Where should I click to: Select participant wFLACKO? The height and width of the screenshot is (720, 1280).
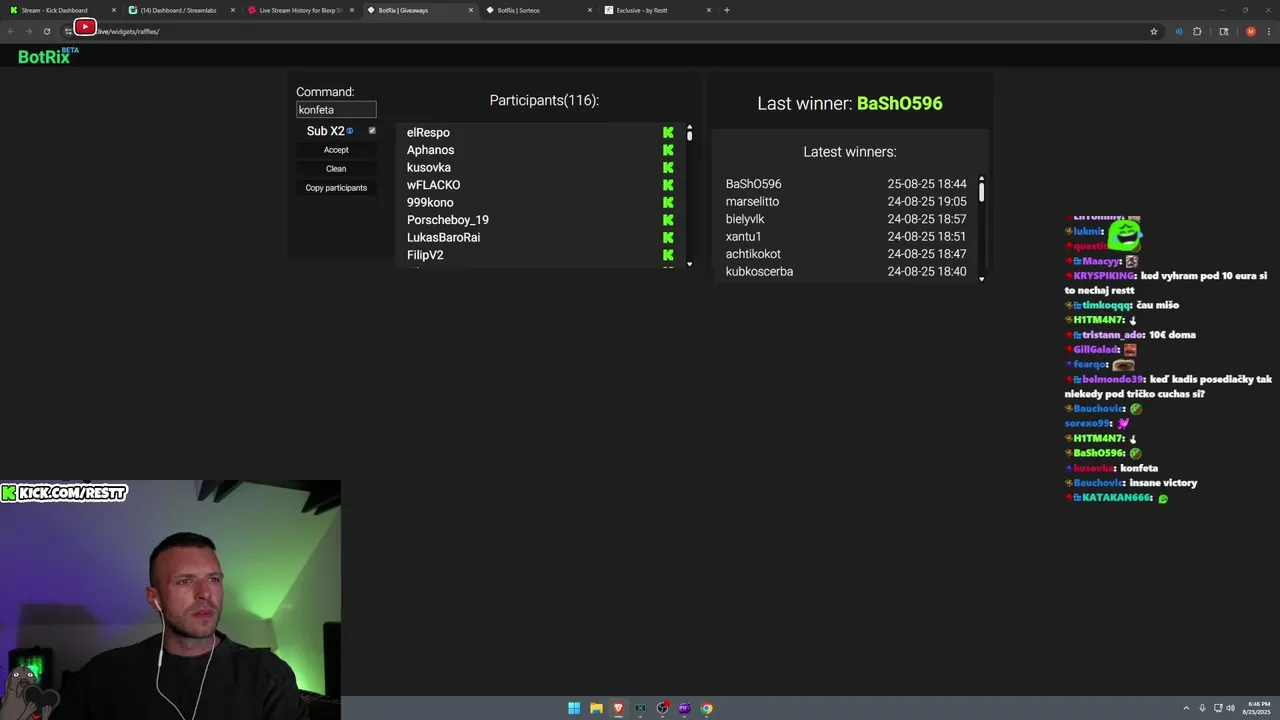point(433,185)
